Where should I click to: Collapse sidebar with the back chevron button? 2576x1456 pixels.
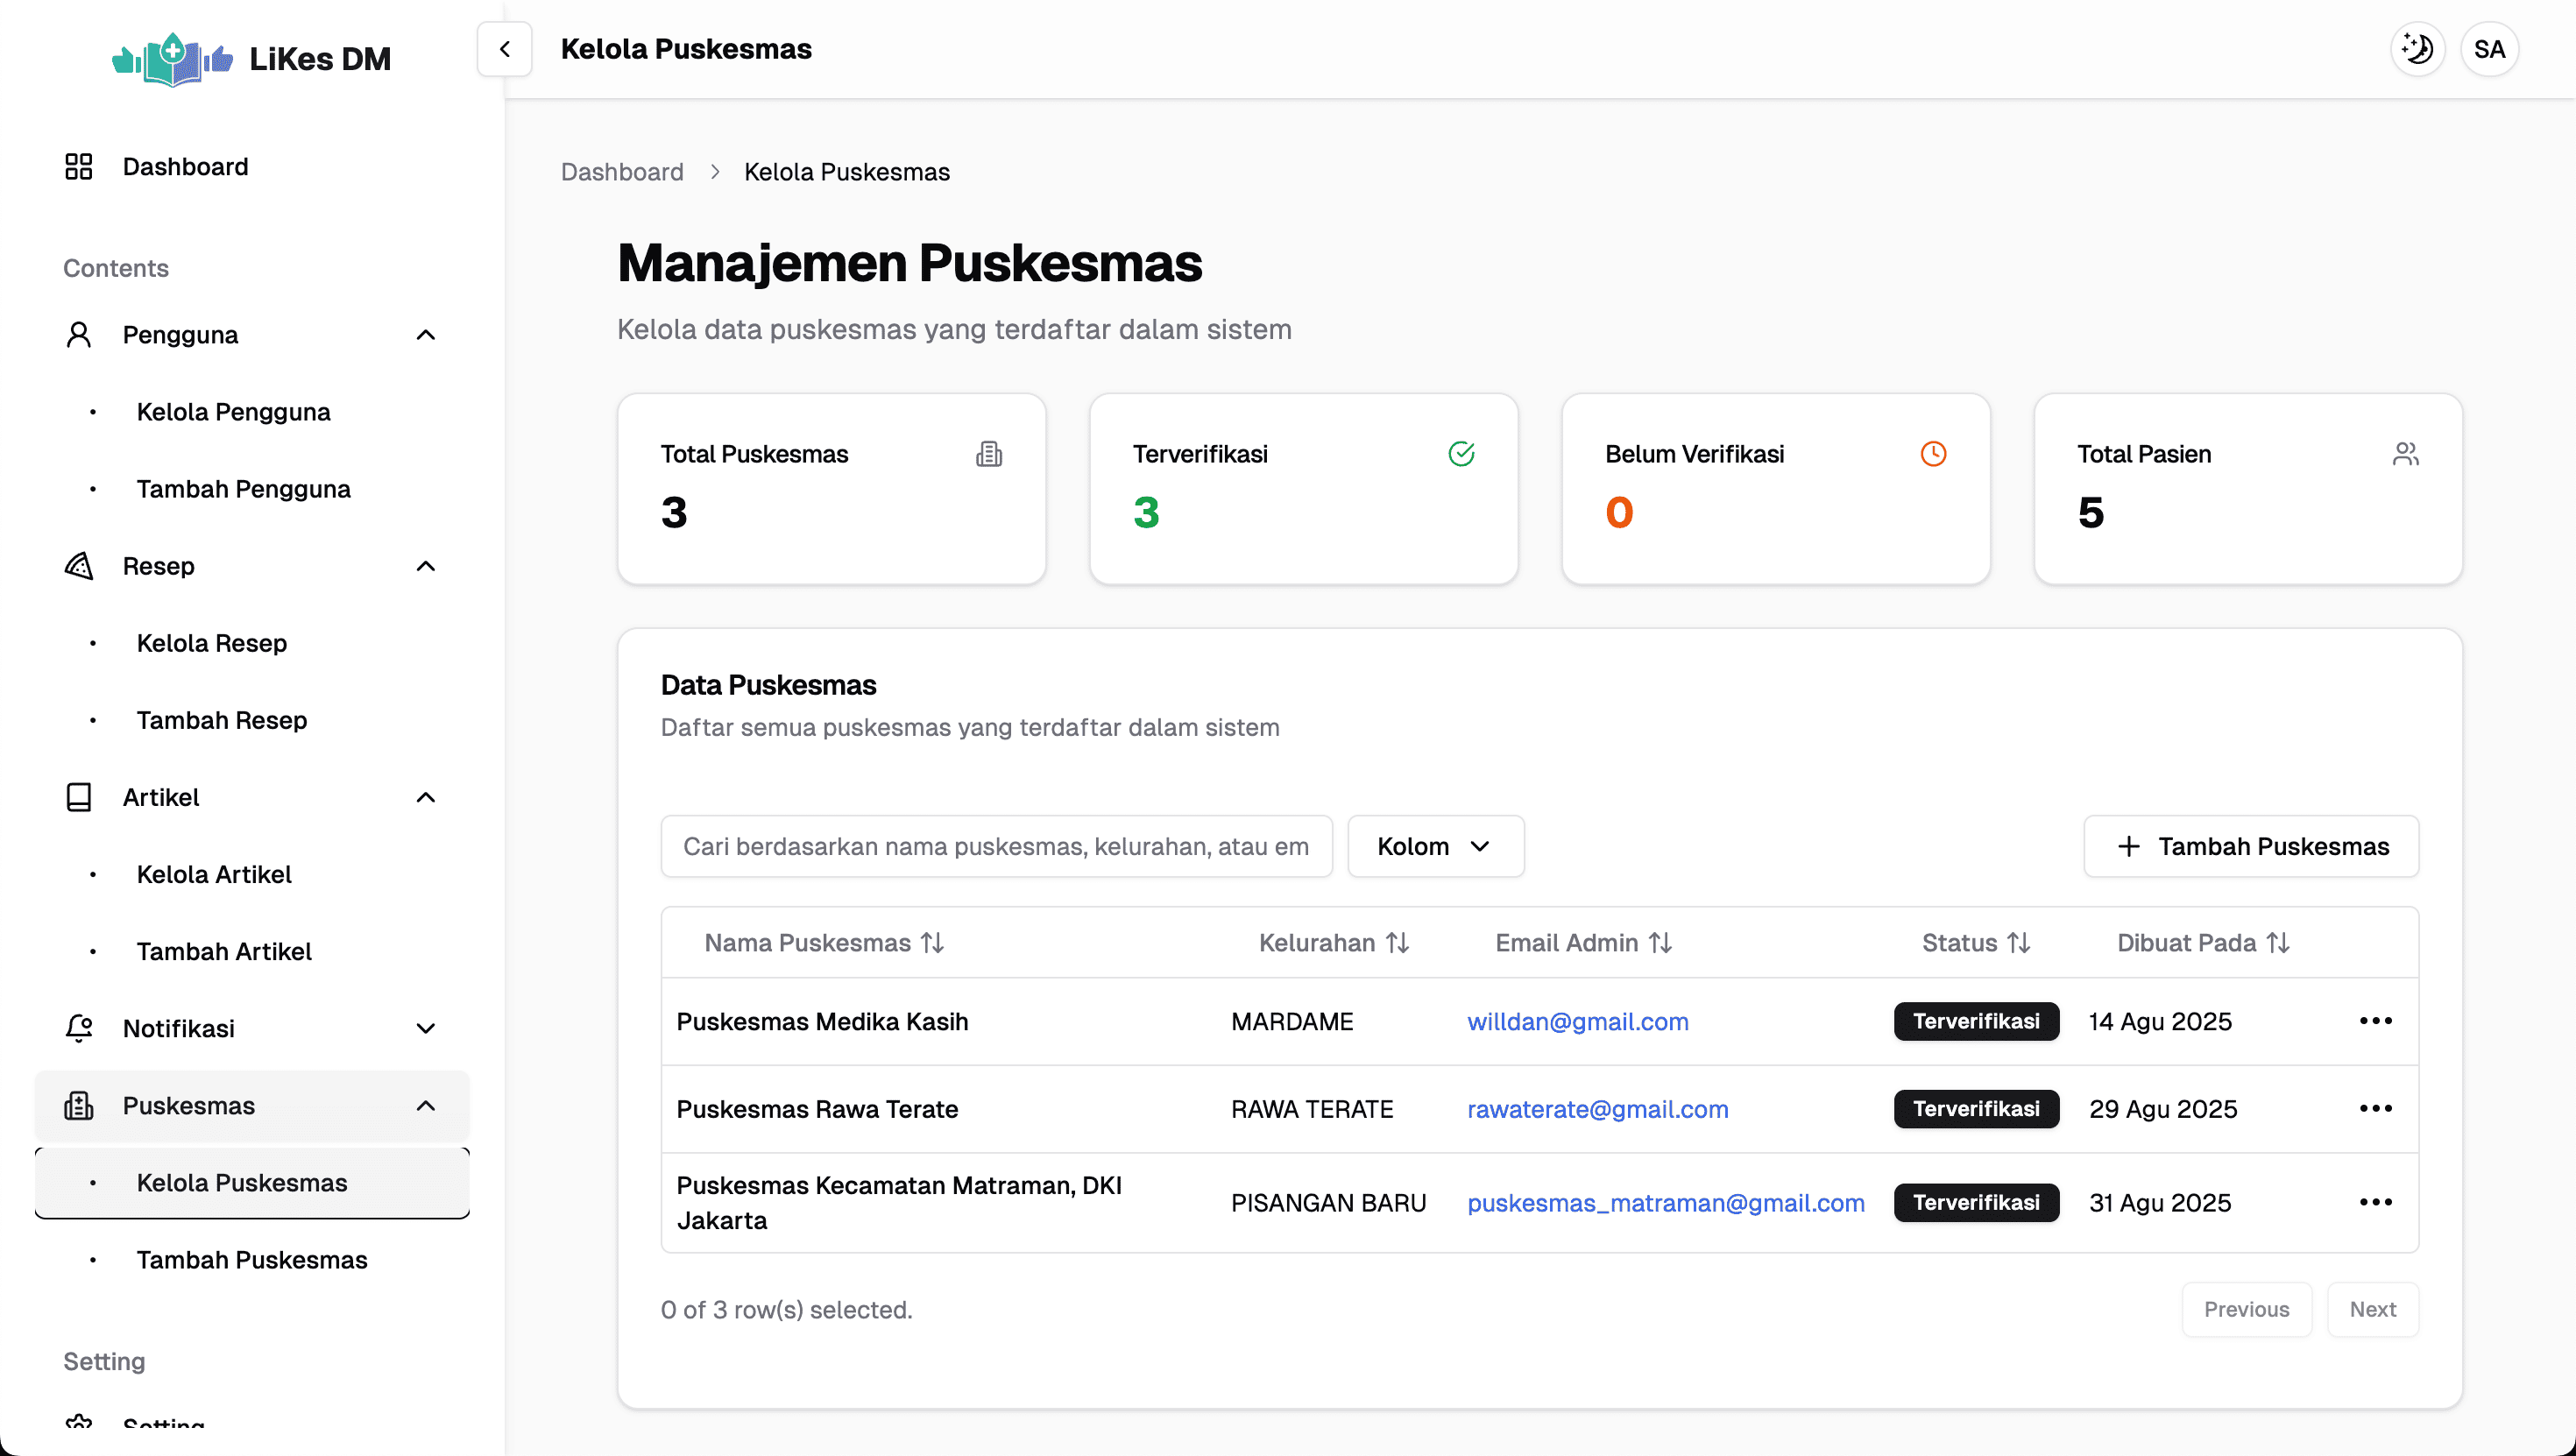[x=505, y=49]
